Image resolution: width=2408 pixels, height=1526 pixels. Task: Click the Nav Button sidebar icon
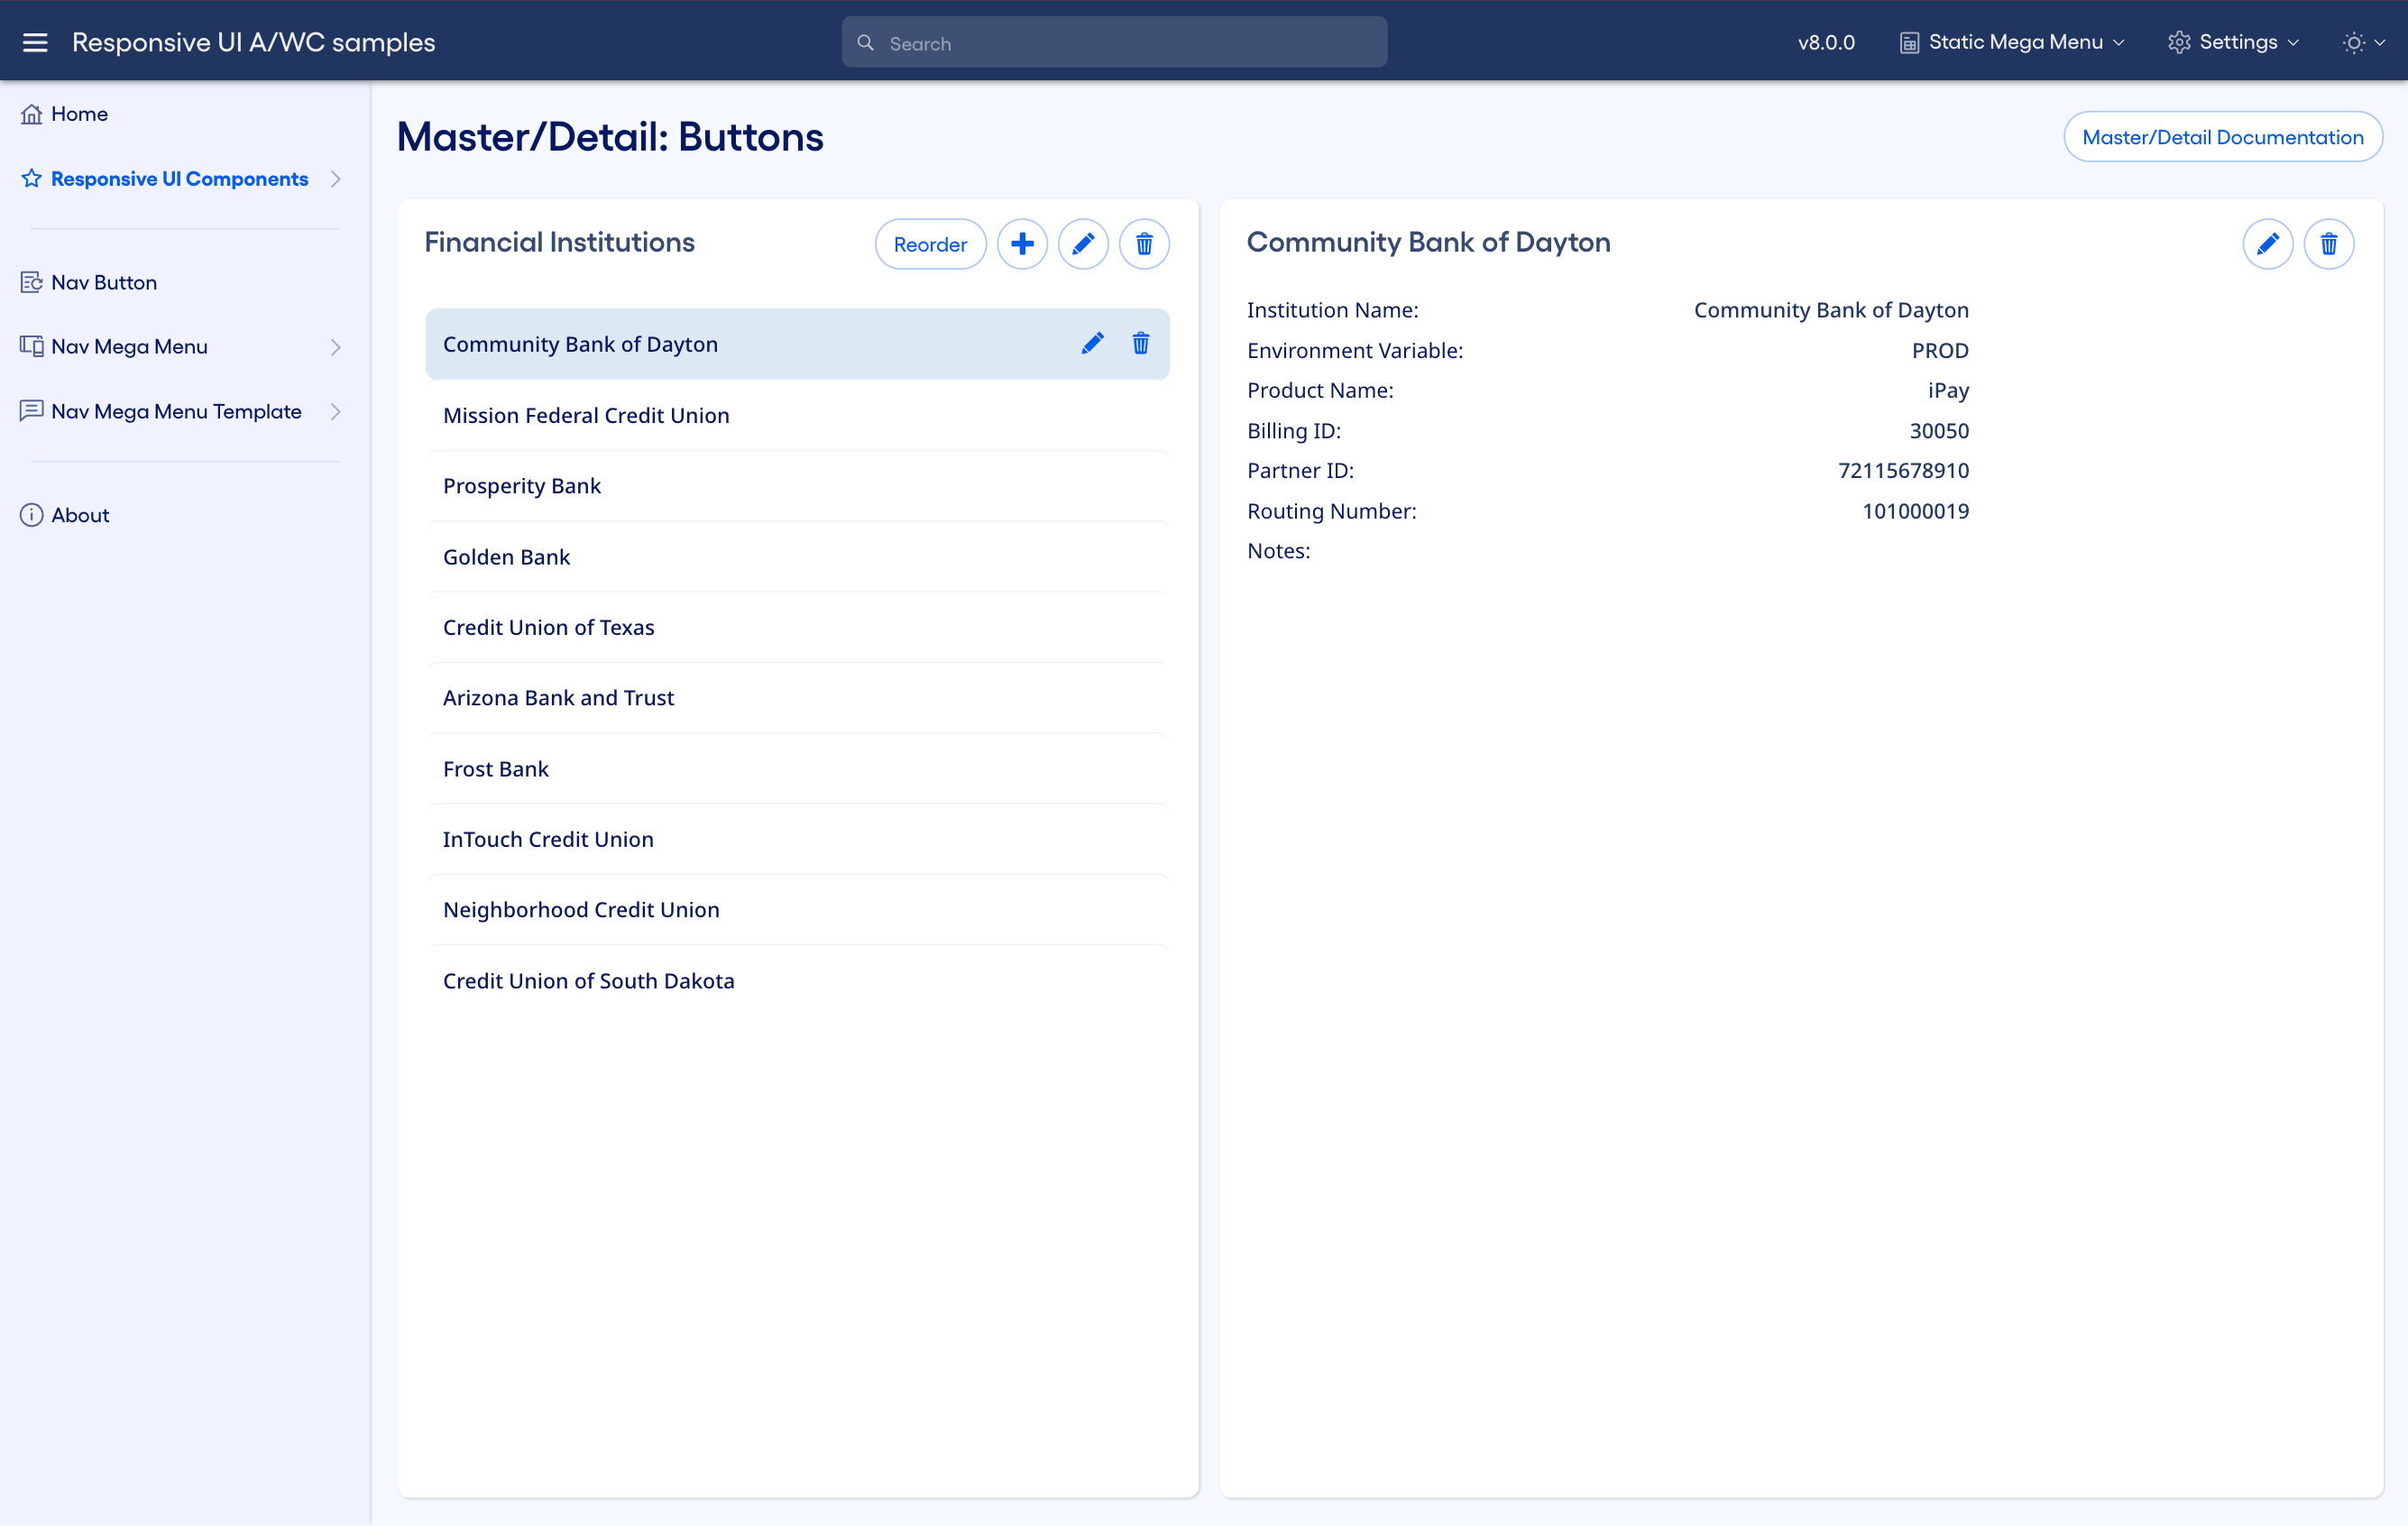click(32, 282)
